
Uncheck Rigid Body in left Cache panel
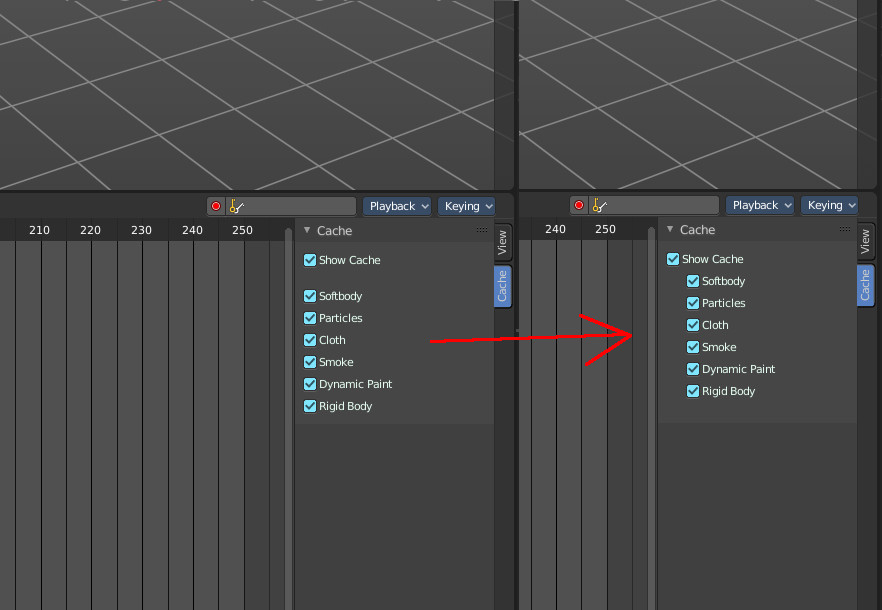310,406
